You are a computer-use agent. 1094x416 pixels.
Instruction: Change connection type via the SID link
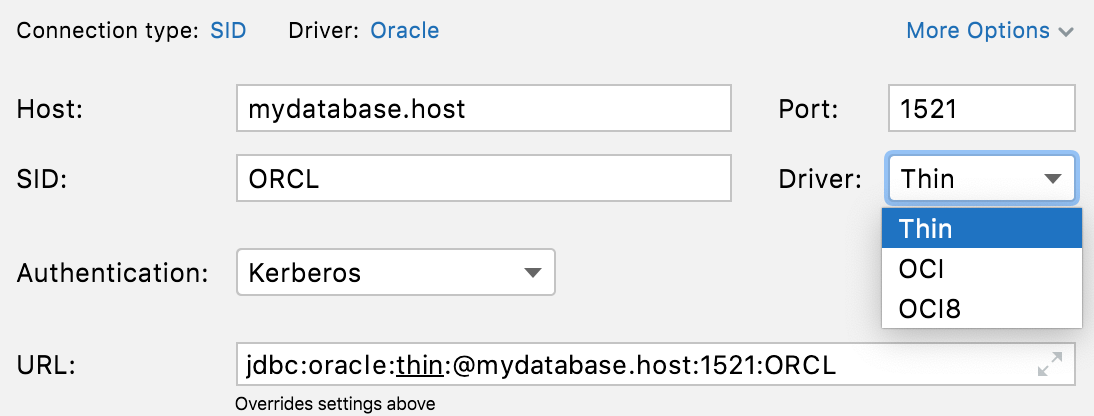228,31
